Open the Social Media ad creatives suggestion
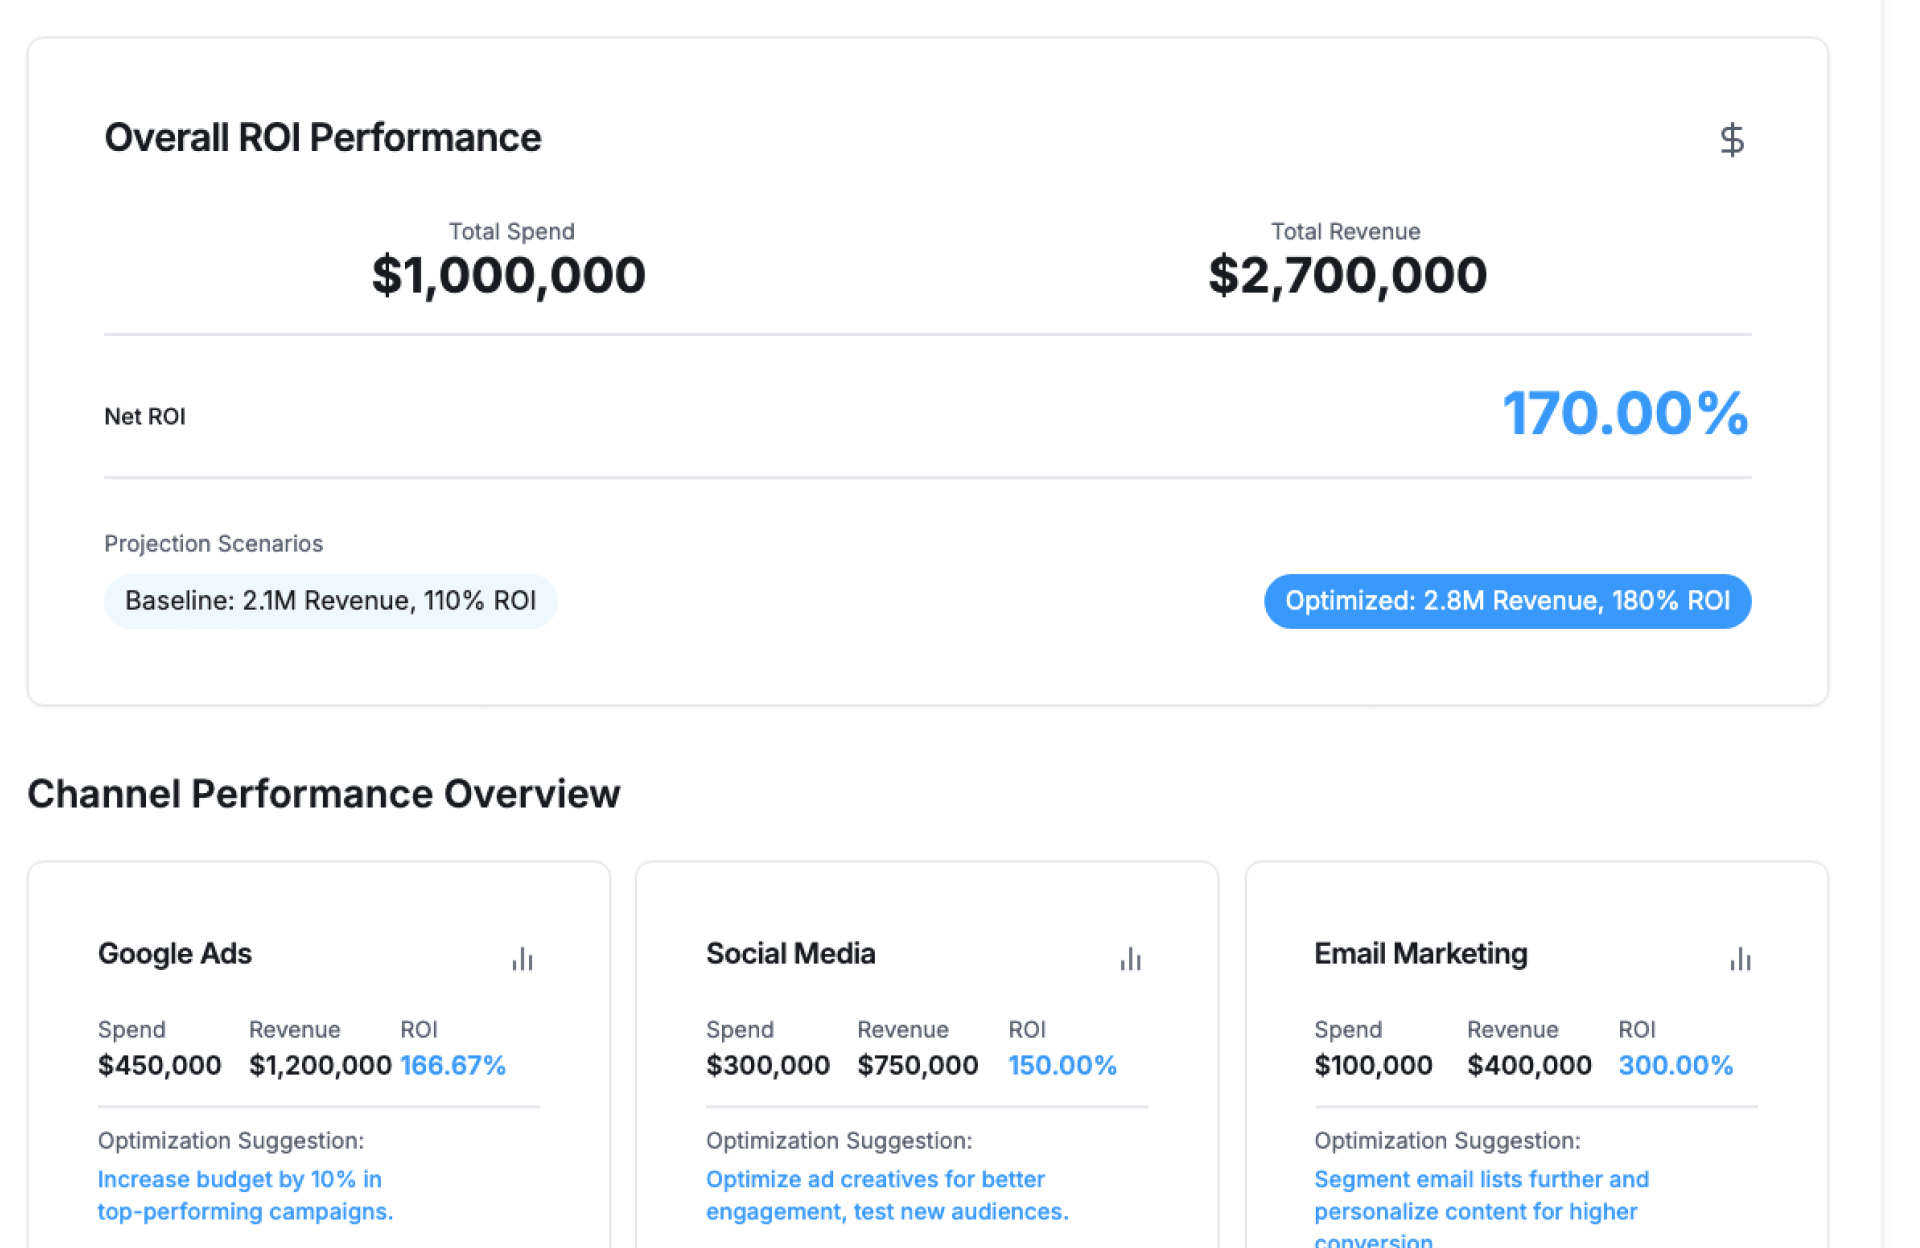The width and height of the screenshot is (1920, 1248). [x=886, y=1195]
